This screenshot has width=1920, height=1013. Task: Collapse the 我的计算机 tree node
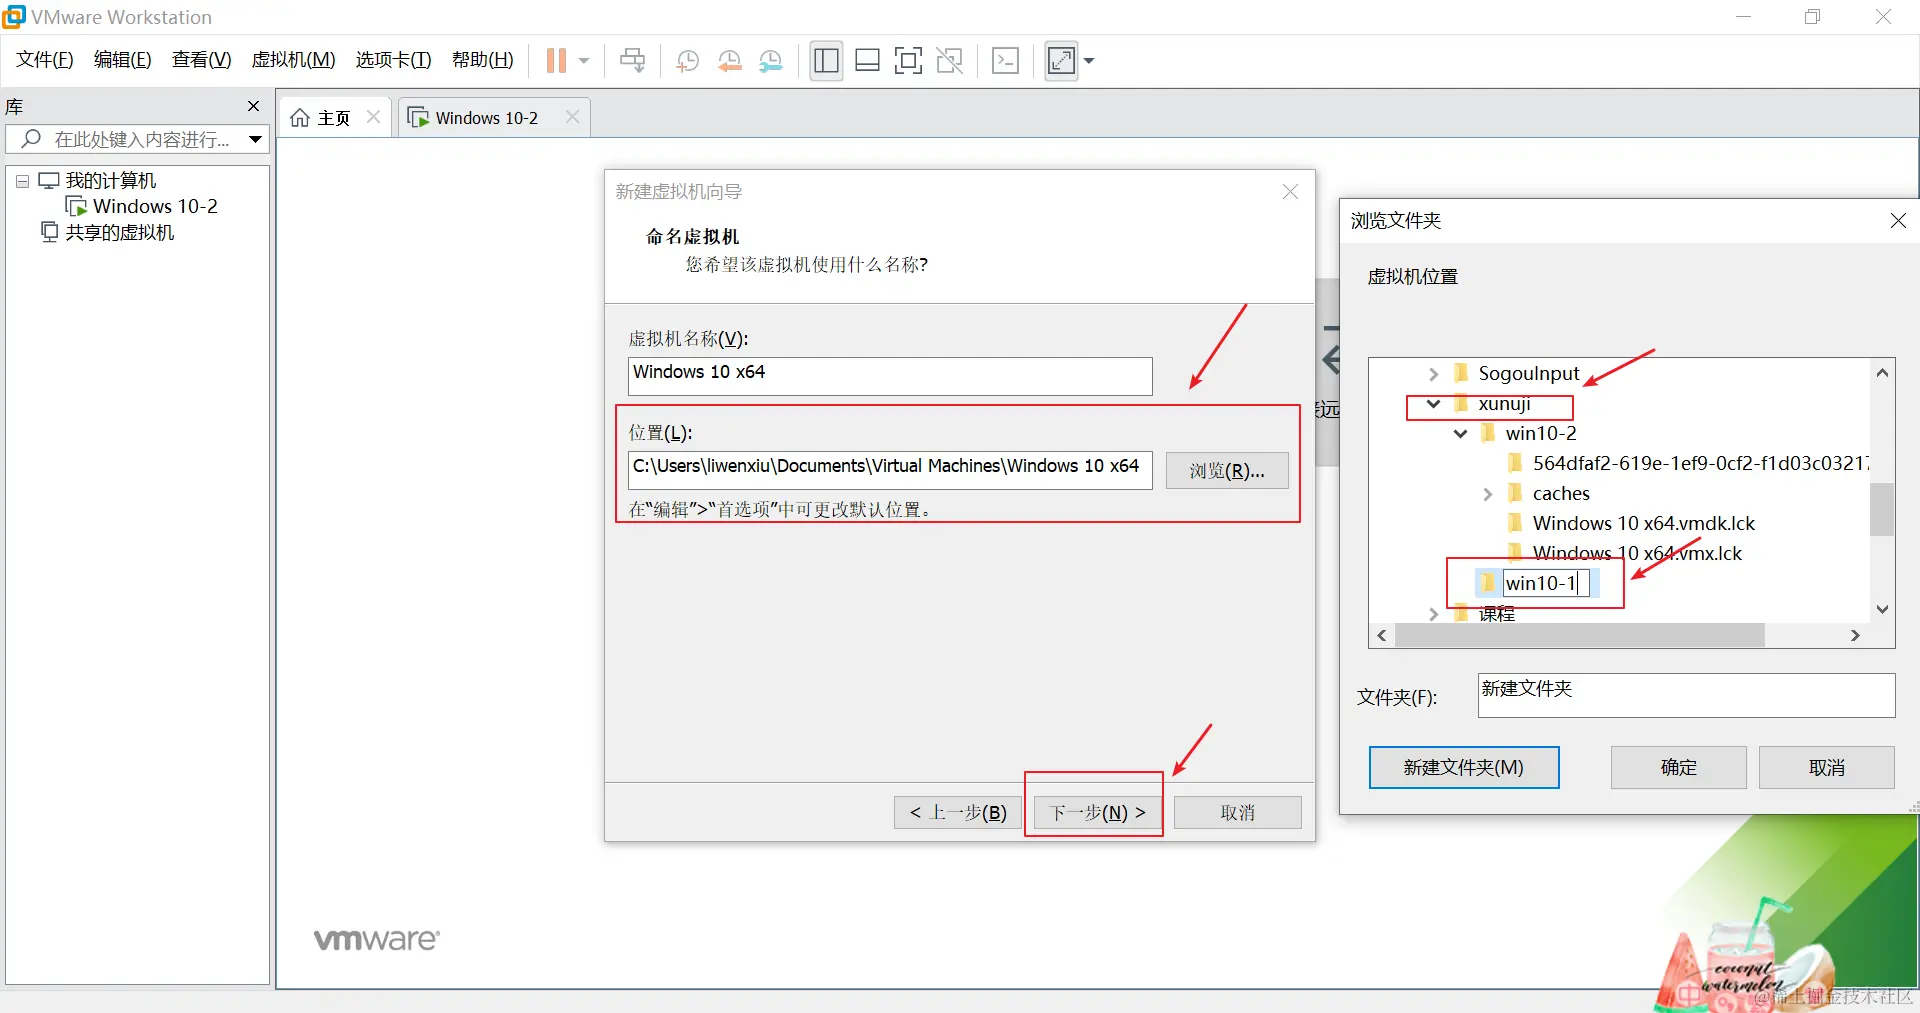22,181
